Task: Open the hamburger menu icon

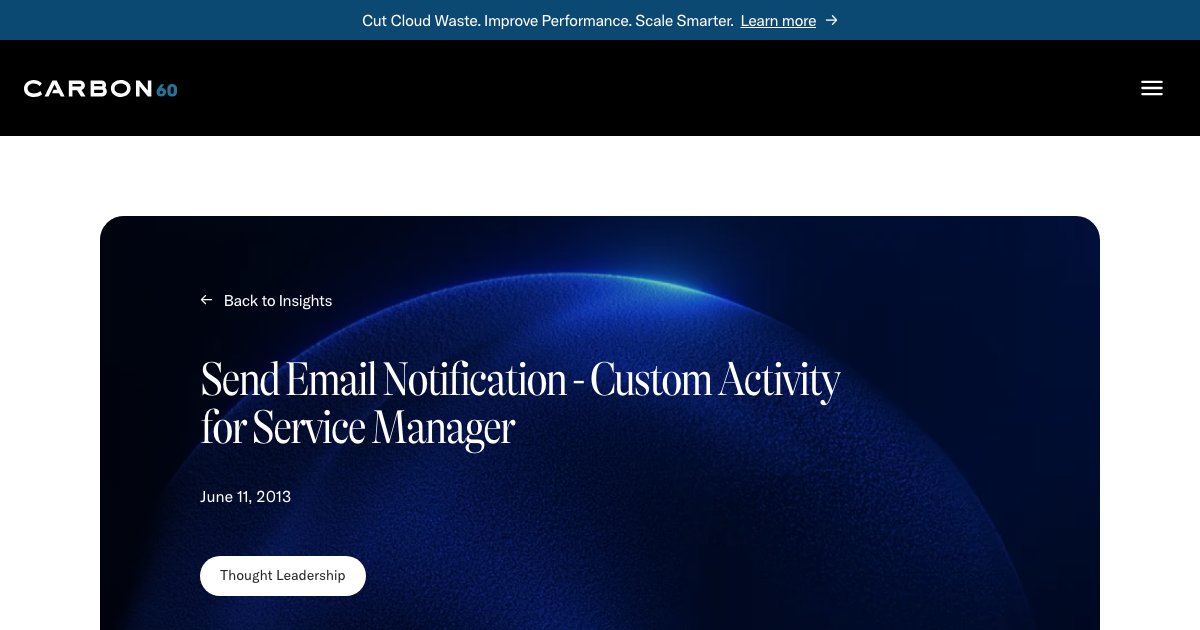Action: coord(1152,88)
